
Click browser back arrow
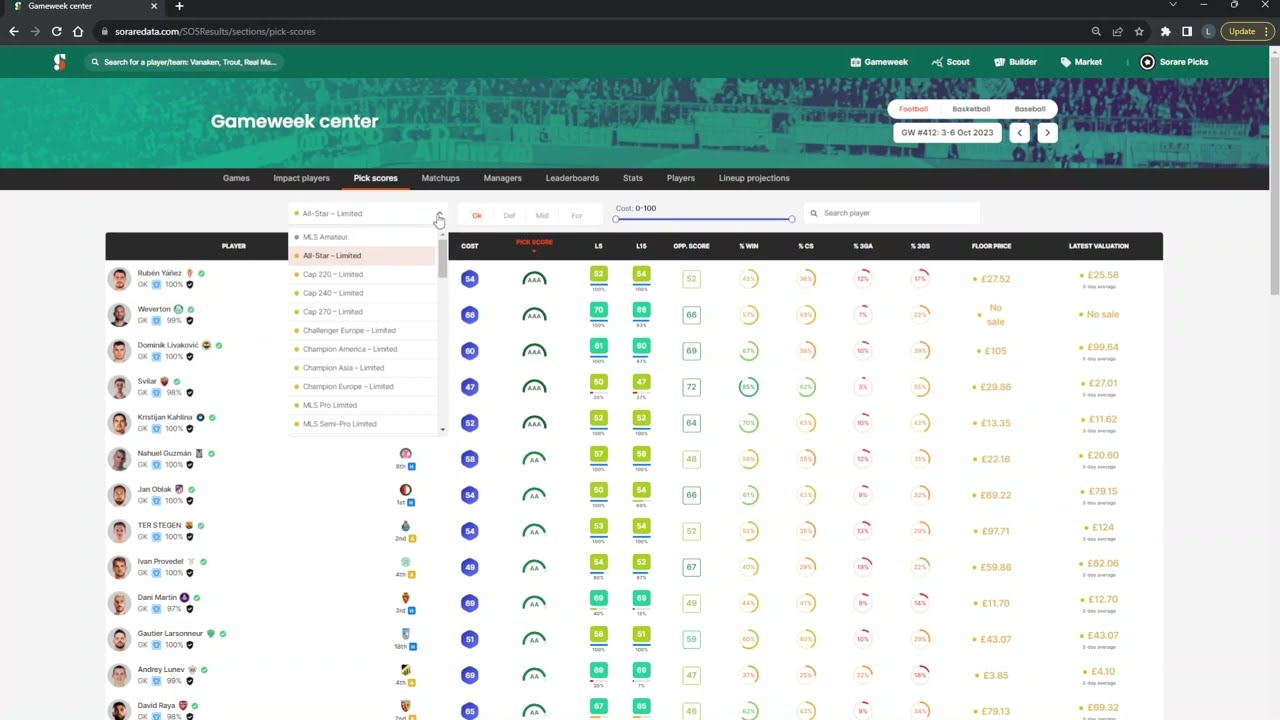click(13, 31)
